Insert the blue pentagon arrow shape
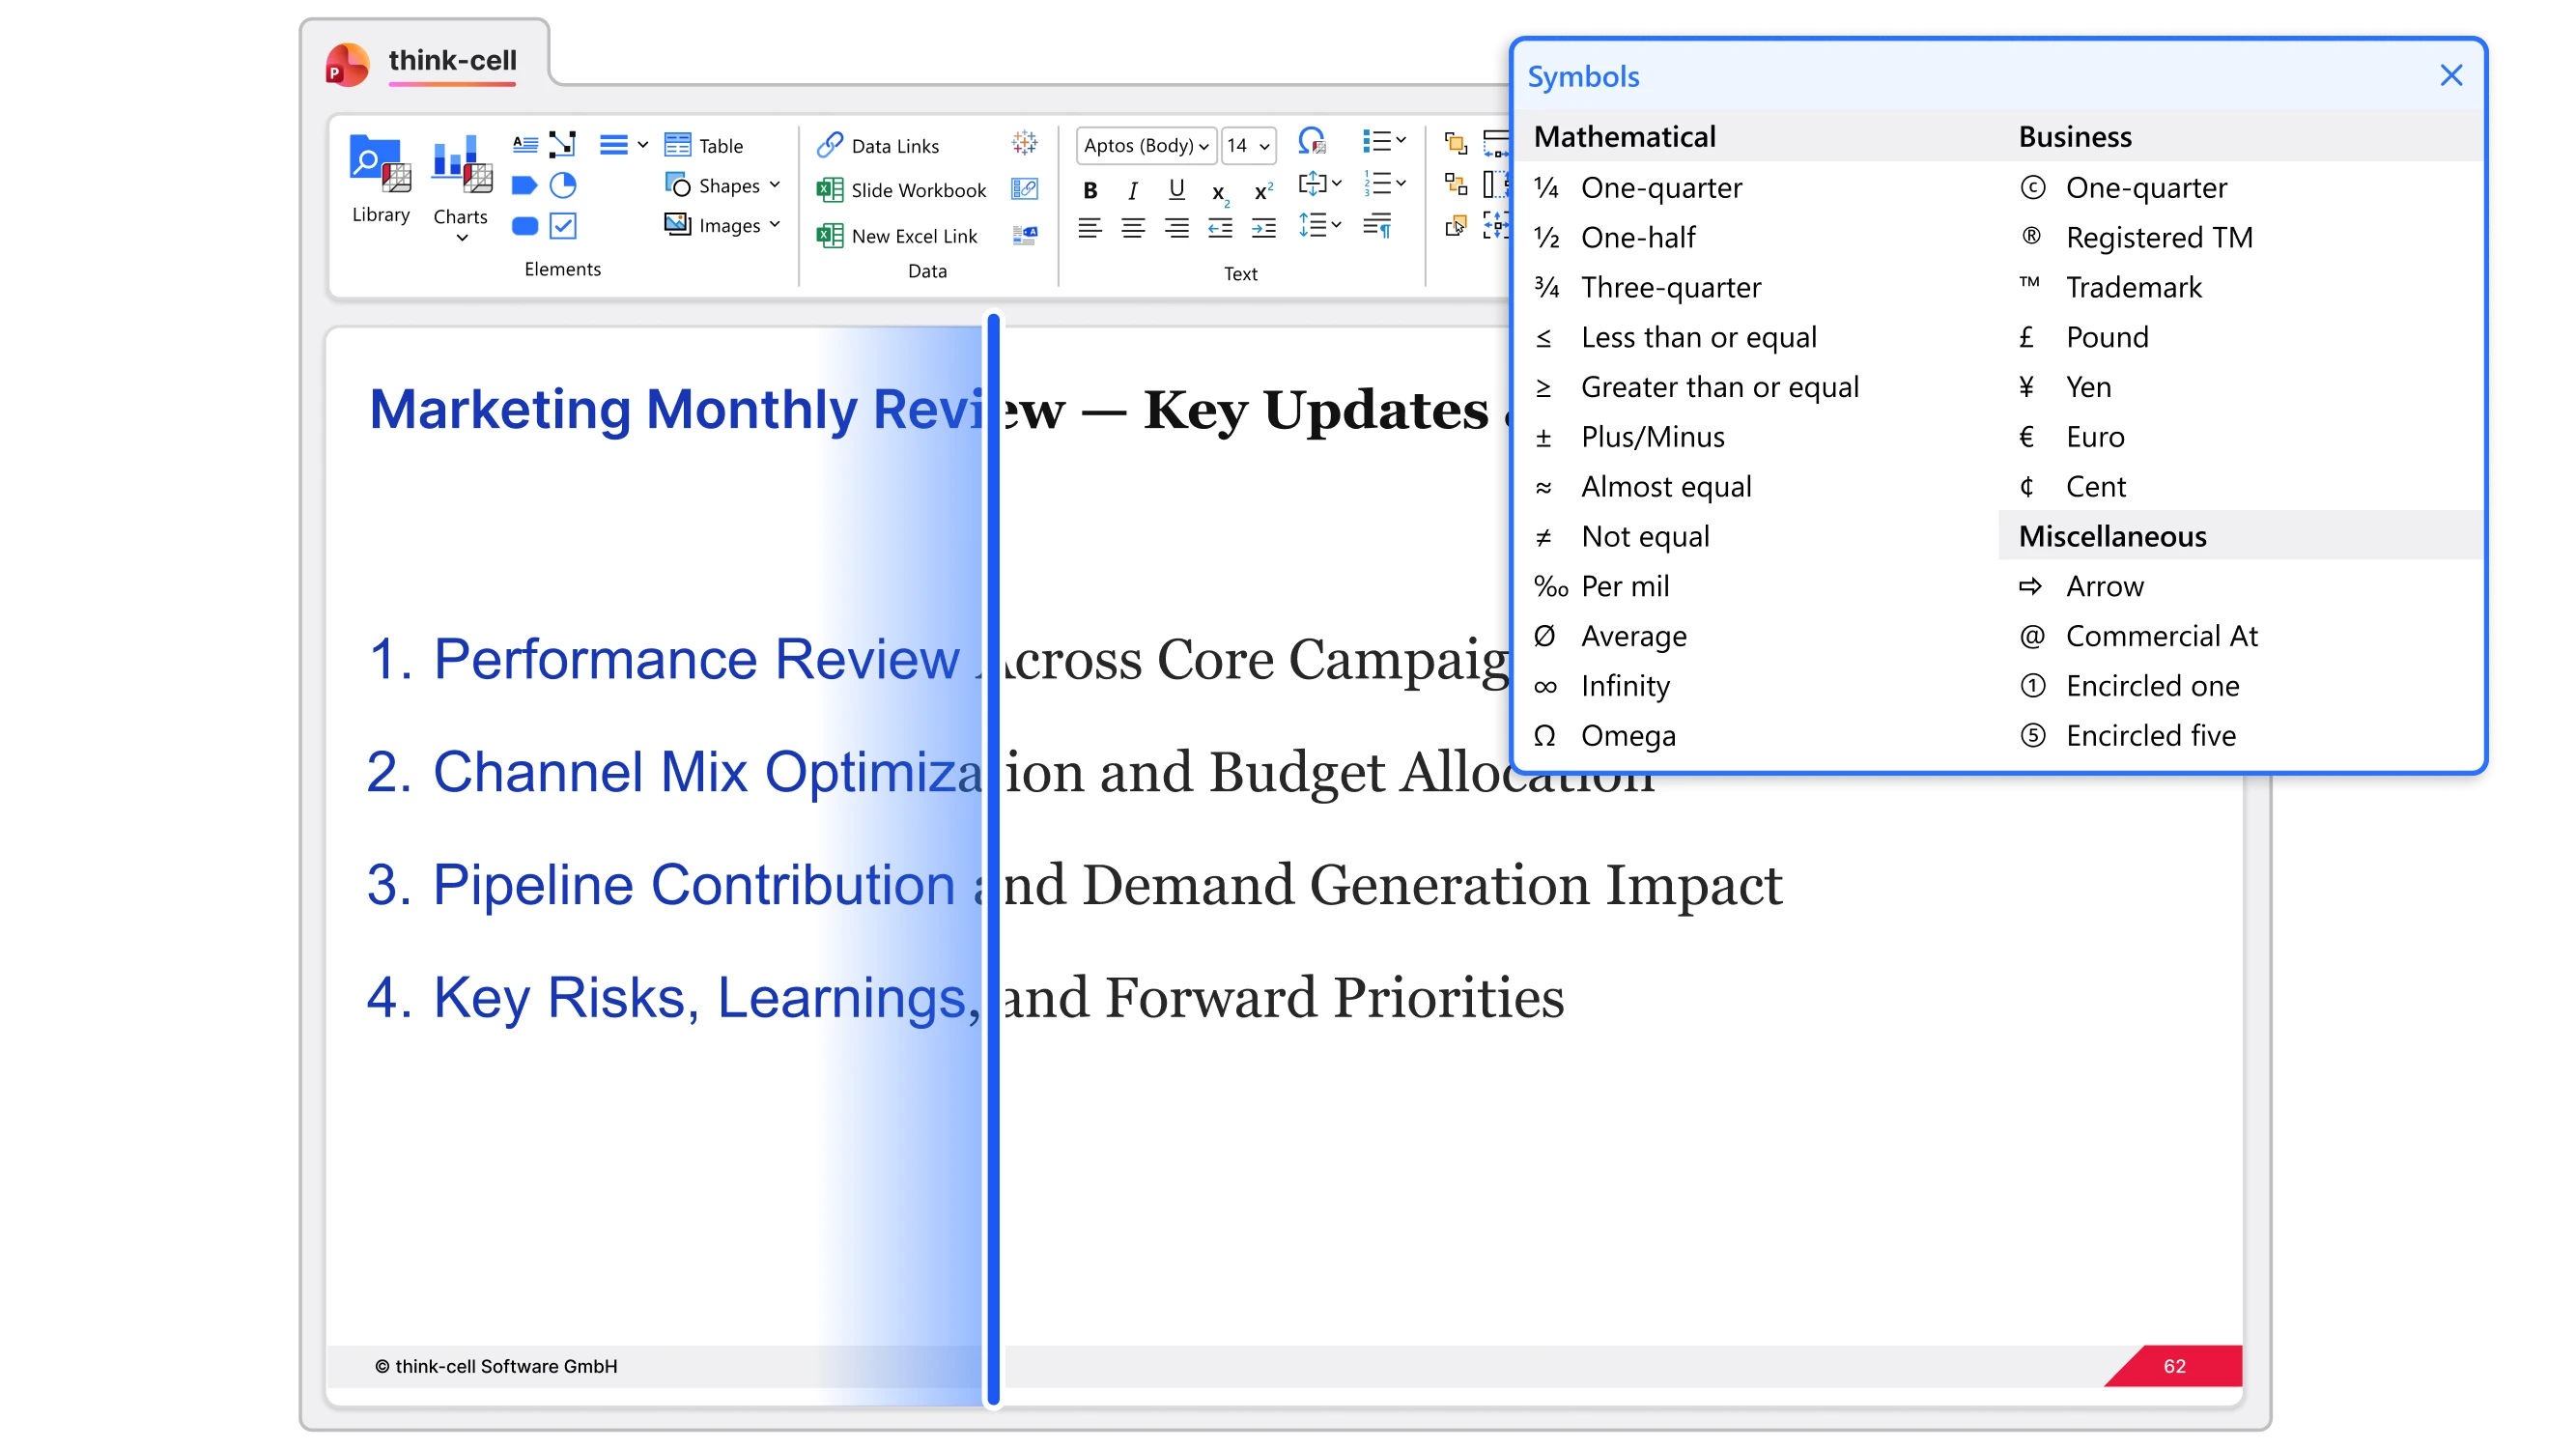The width and height of the screenshot is (2576, 1449). click(524, 185)
